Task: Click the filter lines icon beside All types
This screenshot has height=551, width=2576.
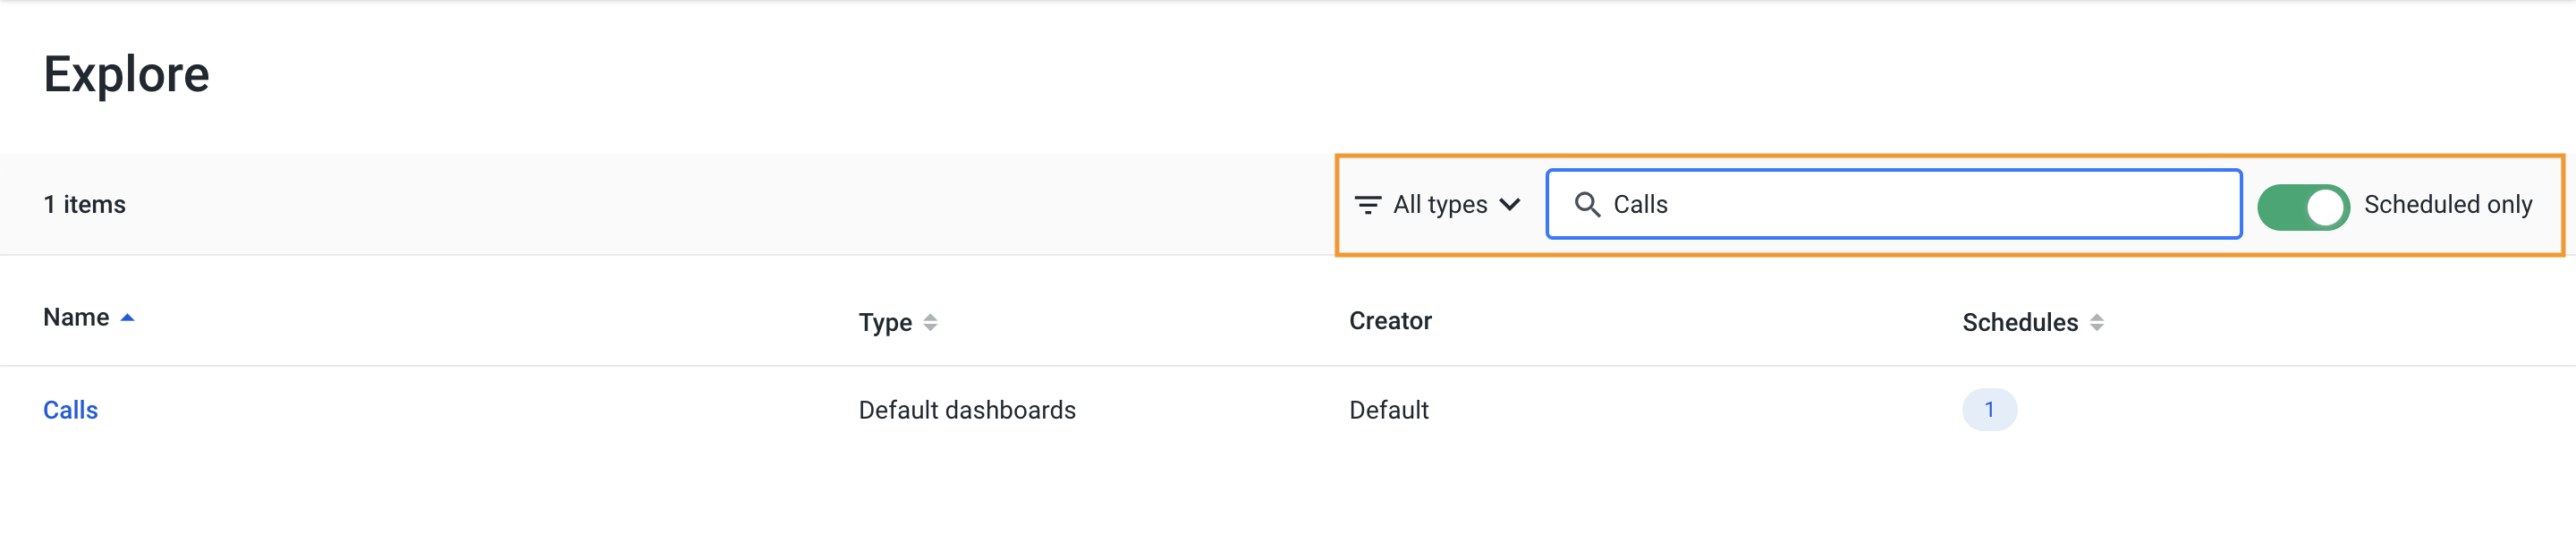Action: click(x=1367, y=205)
